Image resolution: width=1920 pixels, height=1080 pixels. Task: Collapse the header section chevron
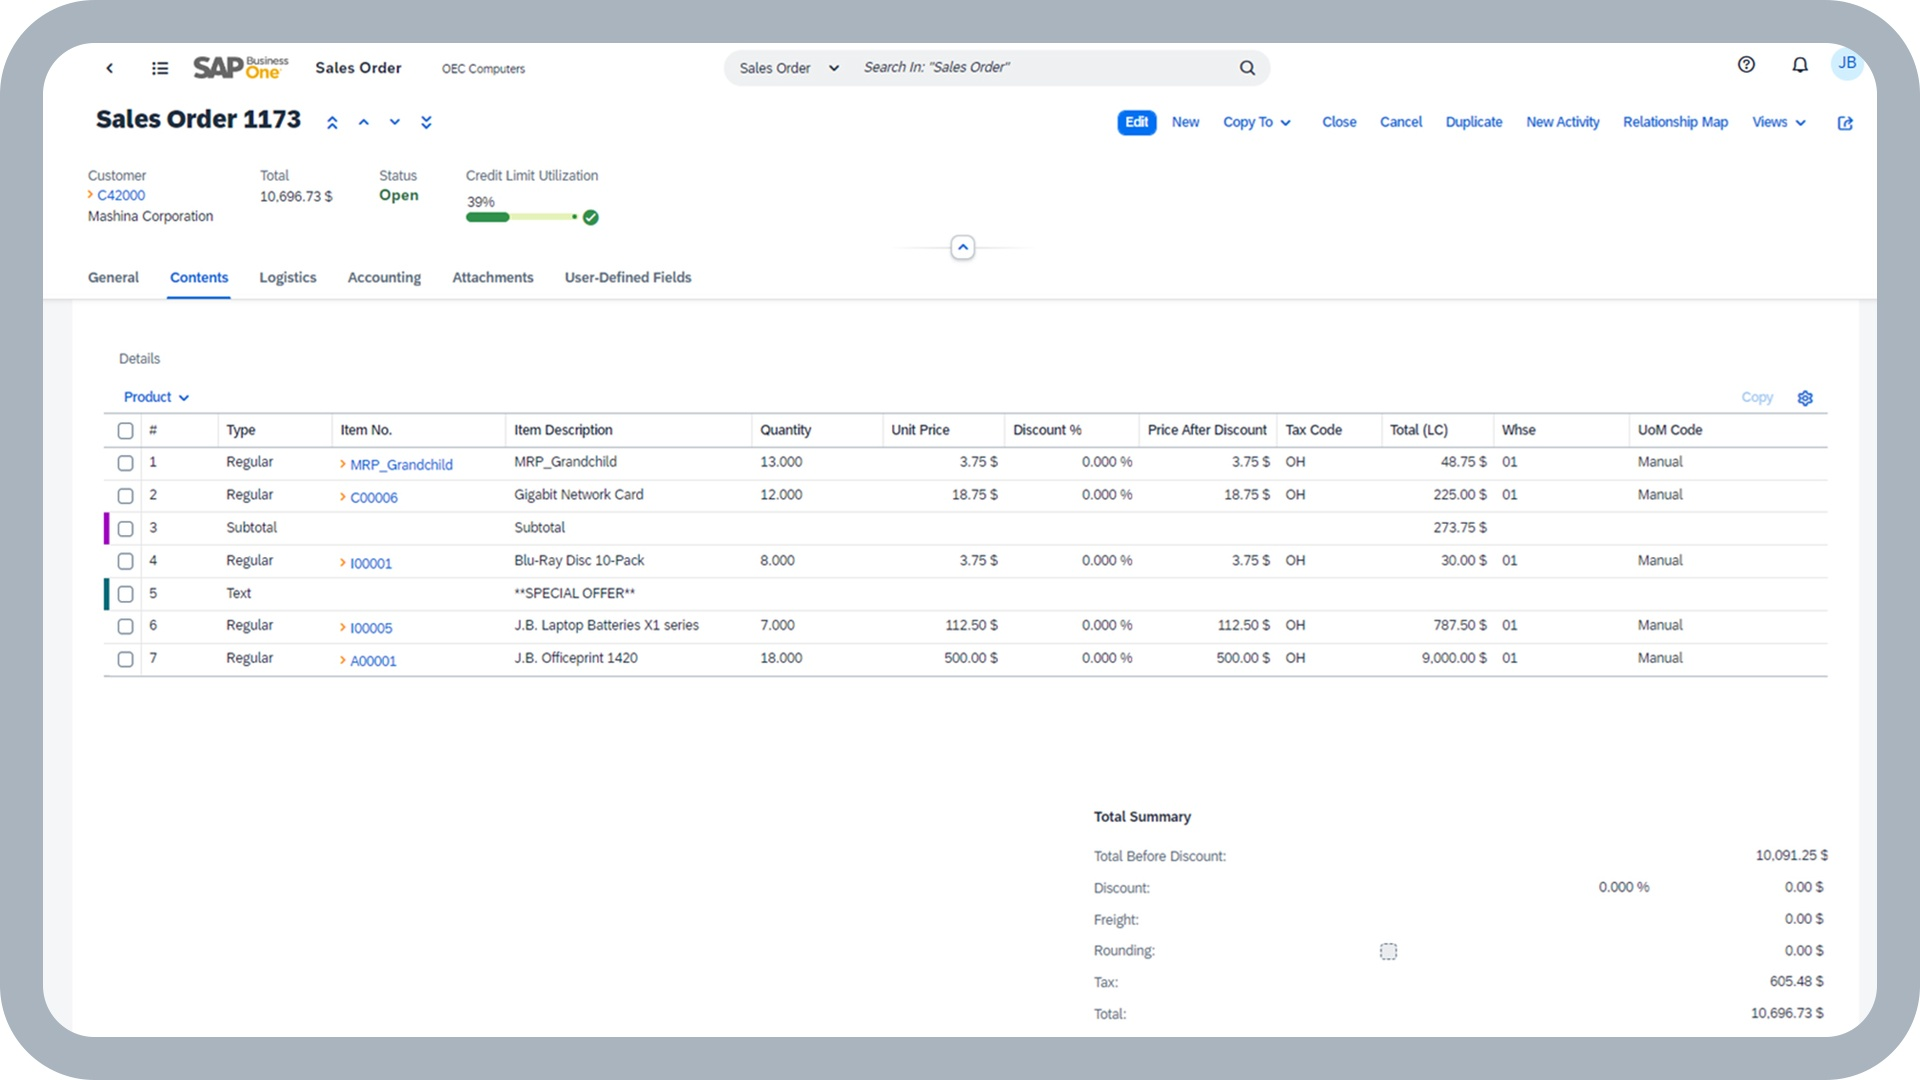coord(962,247)
